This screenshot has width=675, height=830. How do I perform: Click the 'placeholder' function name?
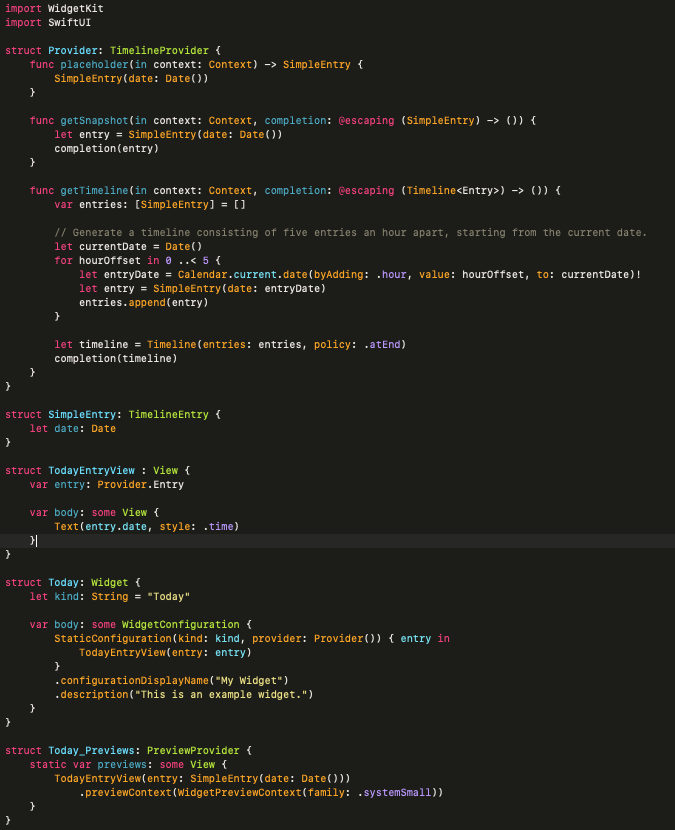[94, 65]
